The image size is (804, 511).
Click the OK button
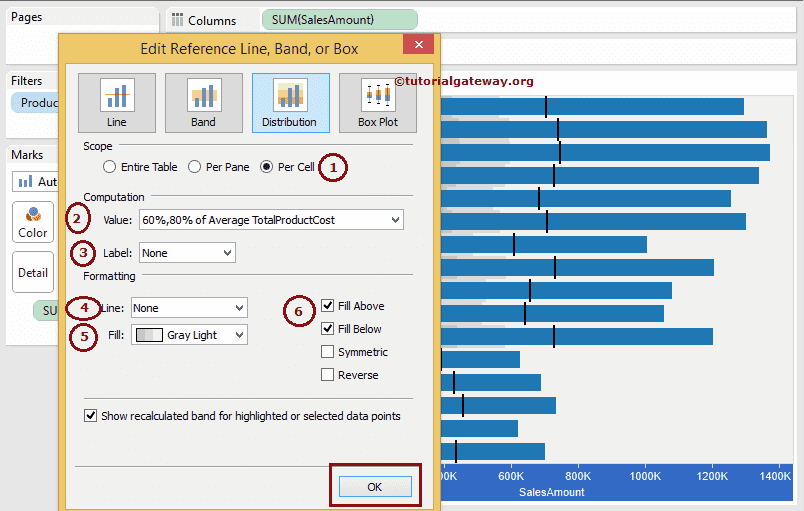point(375,486)
